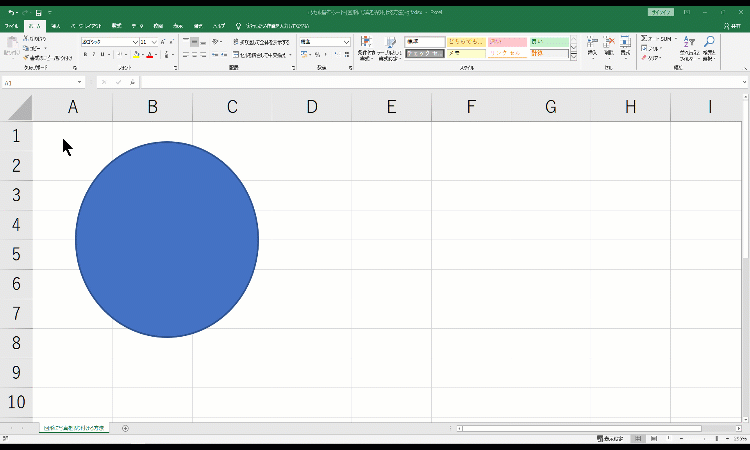
Task: Click the Save icon in the title bar
Action: [38, 11]
